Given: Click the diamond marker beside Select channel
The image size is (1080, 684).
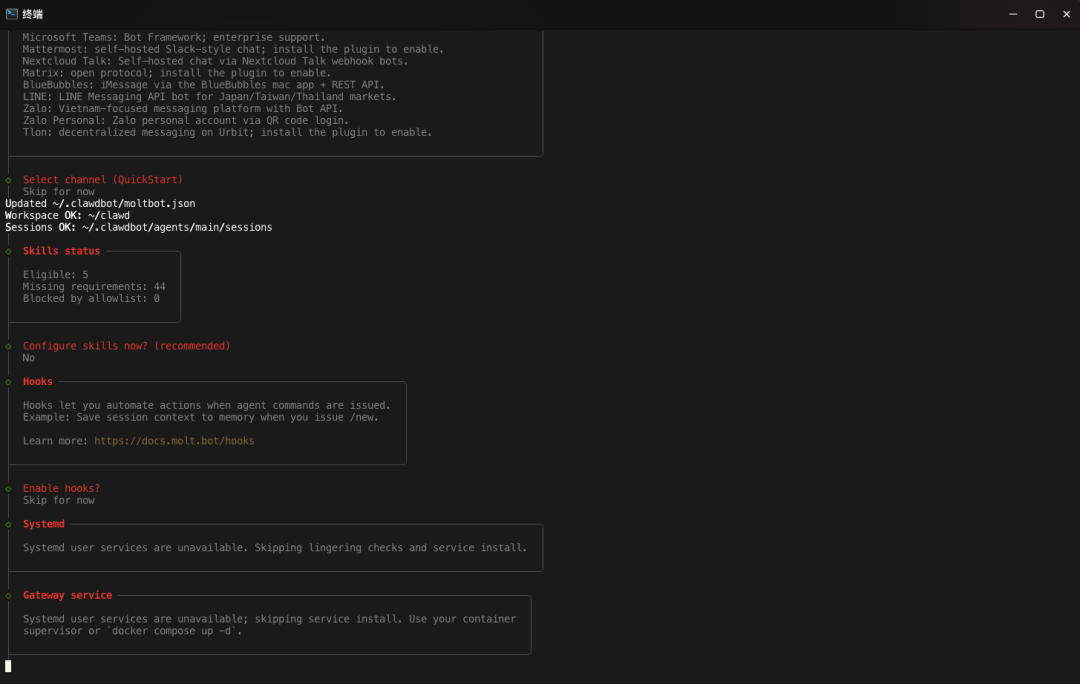Looking at the screenshot, I should [x=9, y=180].
